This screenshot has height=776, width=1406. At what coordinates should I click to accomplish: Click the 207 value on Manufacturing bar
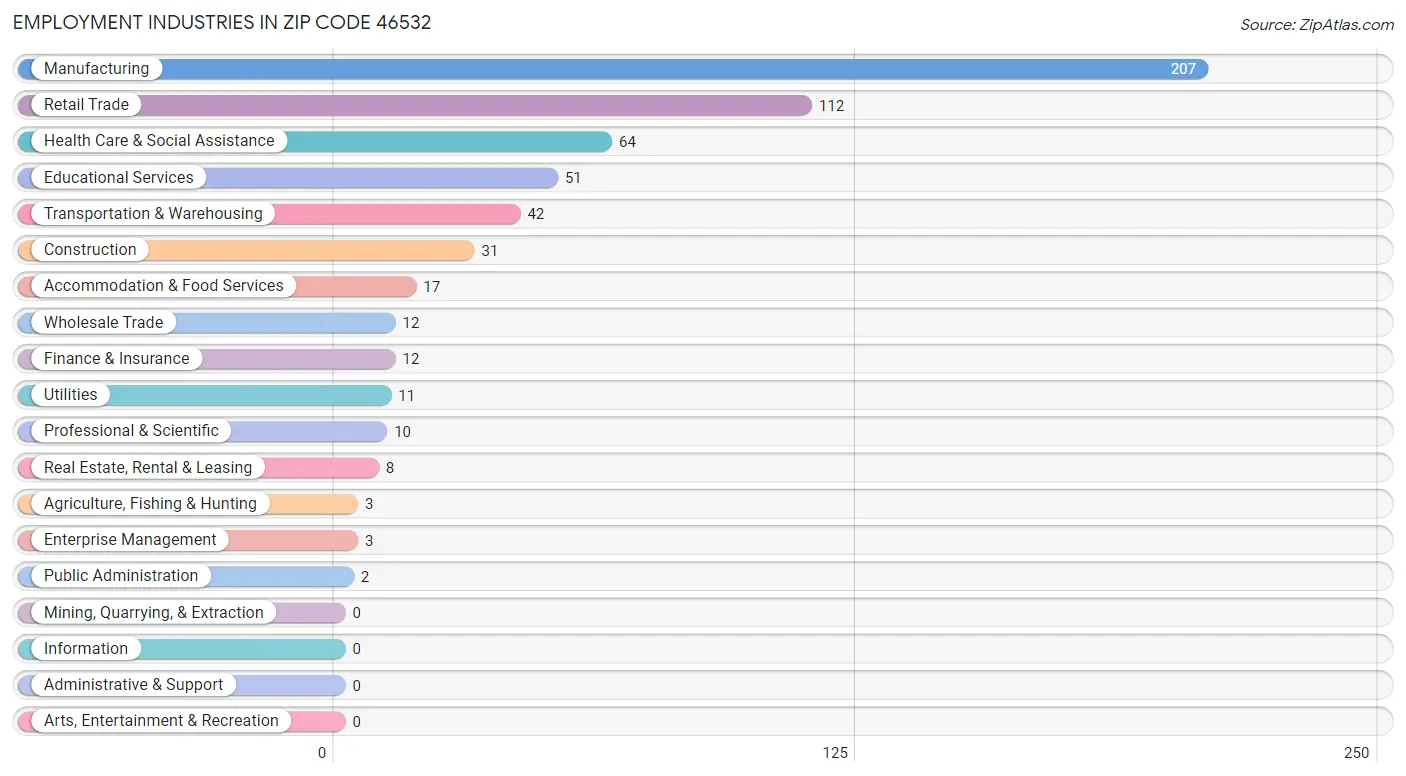pyautogui.click(x=1183, y=69)
